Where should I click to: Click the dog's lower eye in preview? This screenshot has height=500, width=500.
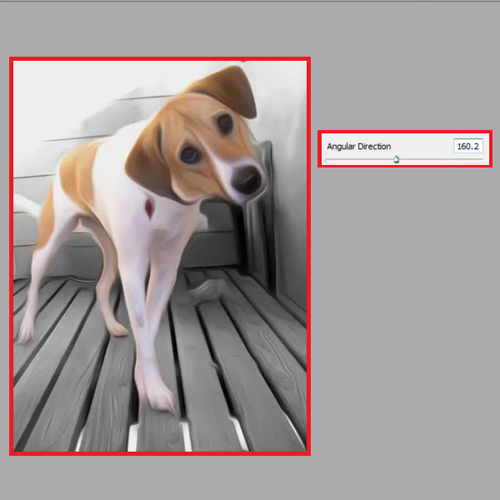click(x=190, y=154)
